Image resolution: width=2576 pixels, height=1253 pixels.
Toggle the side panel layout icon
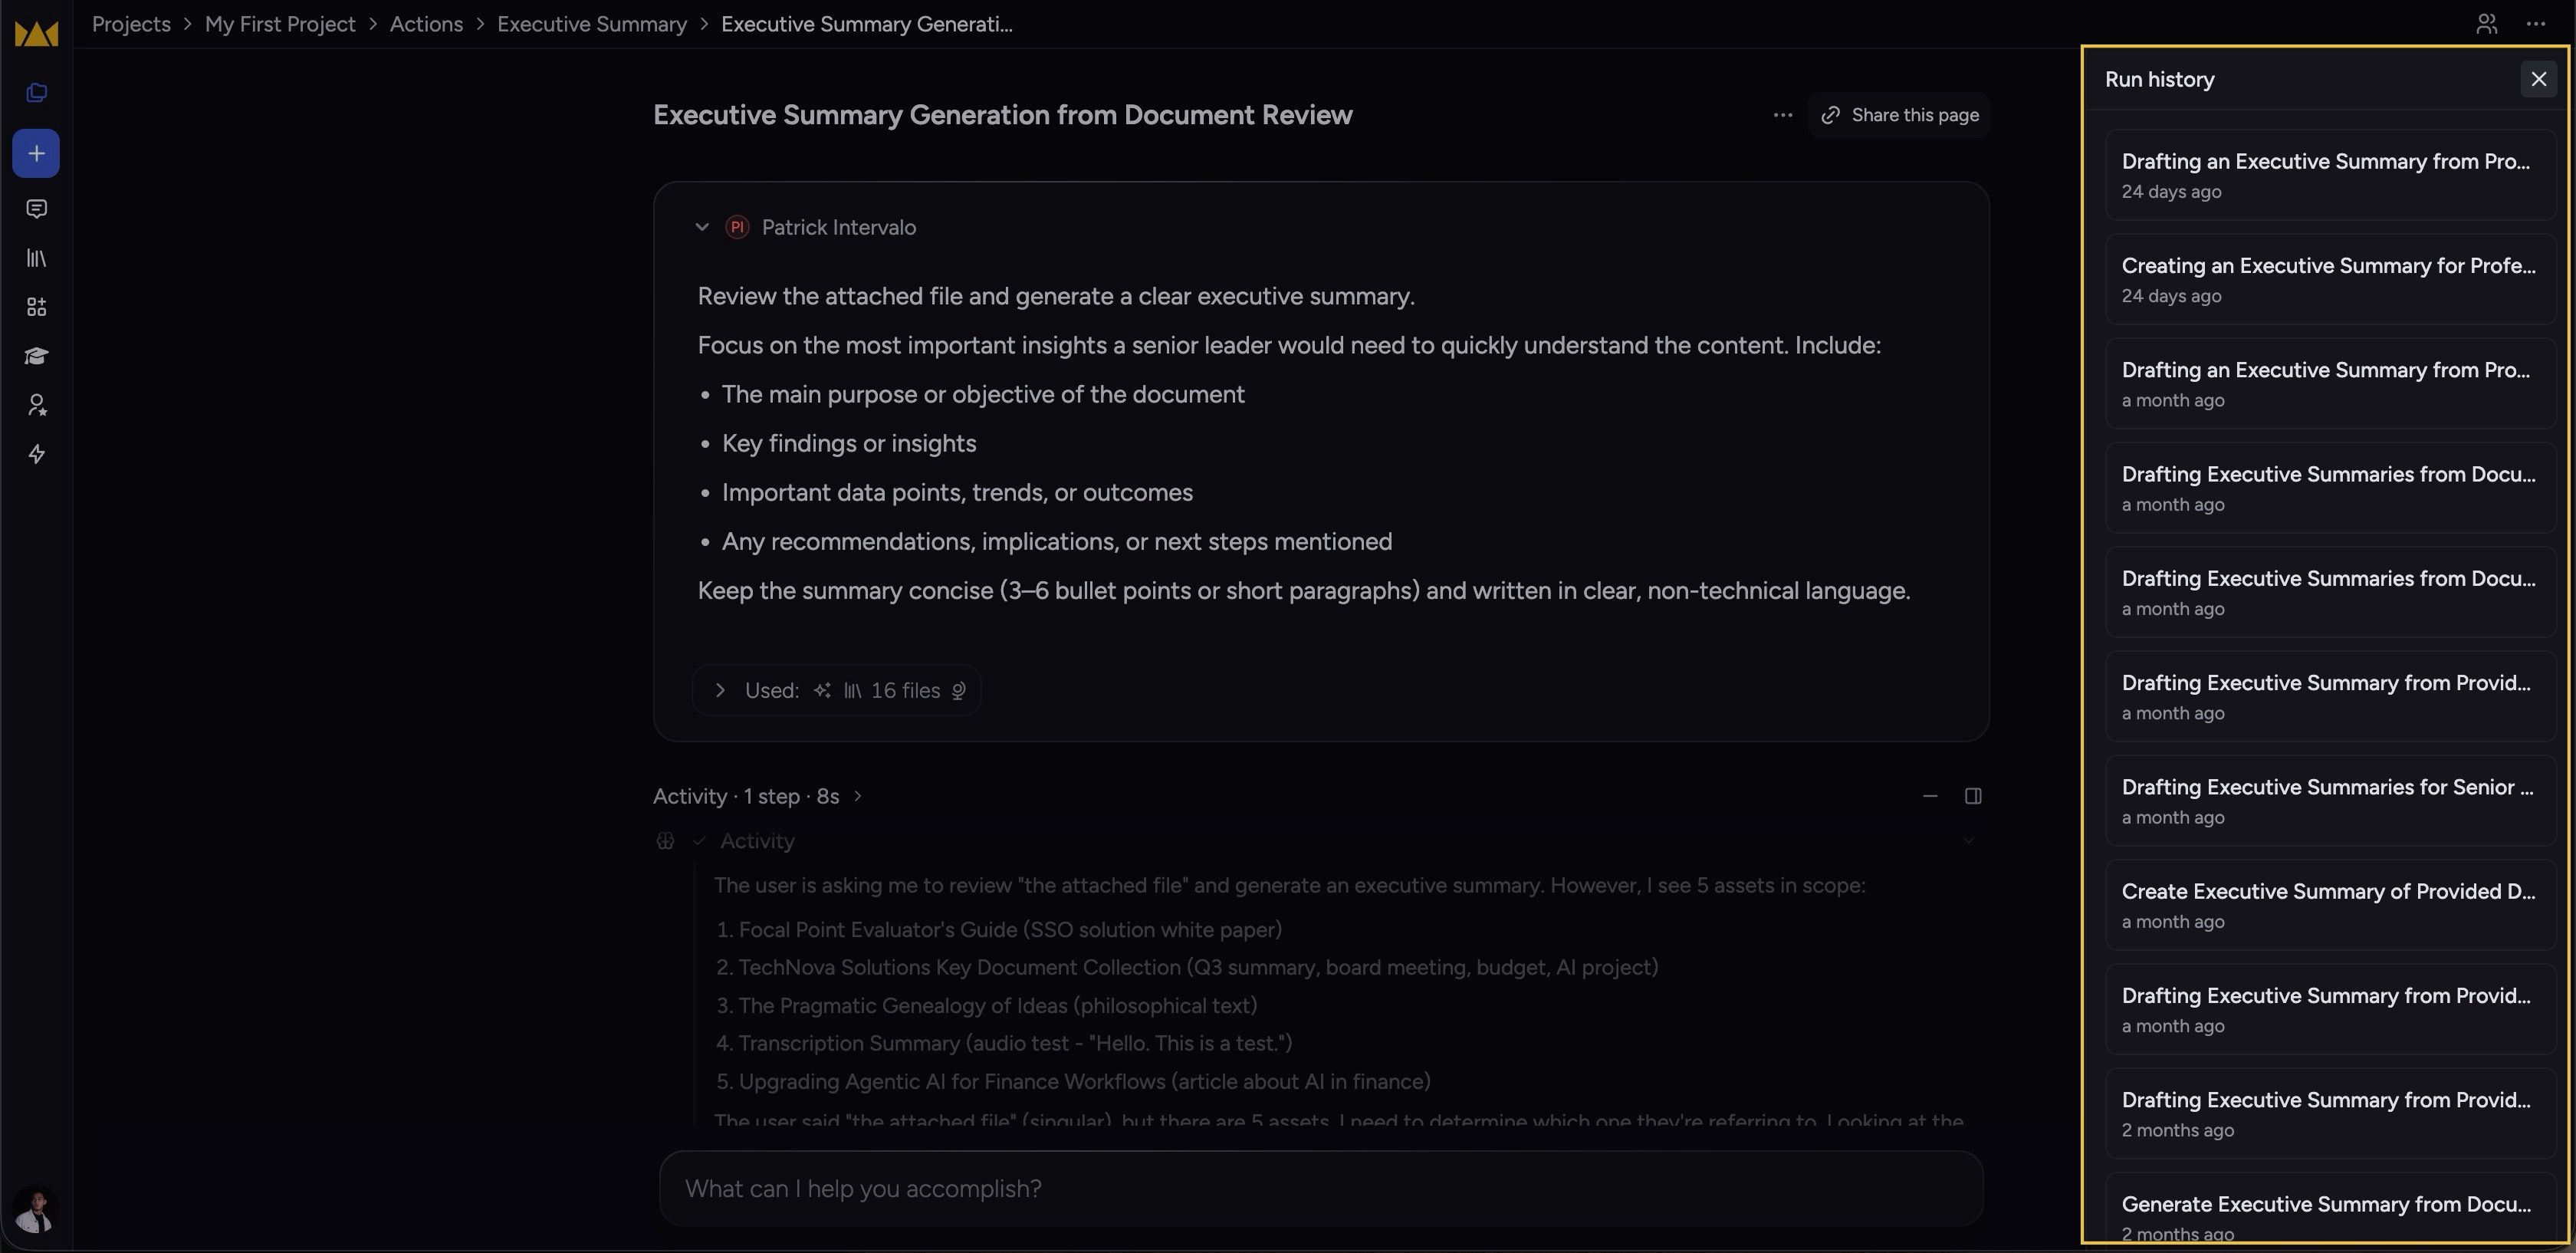coord(1973,796)
